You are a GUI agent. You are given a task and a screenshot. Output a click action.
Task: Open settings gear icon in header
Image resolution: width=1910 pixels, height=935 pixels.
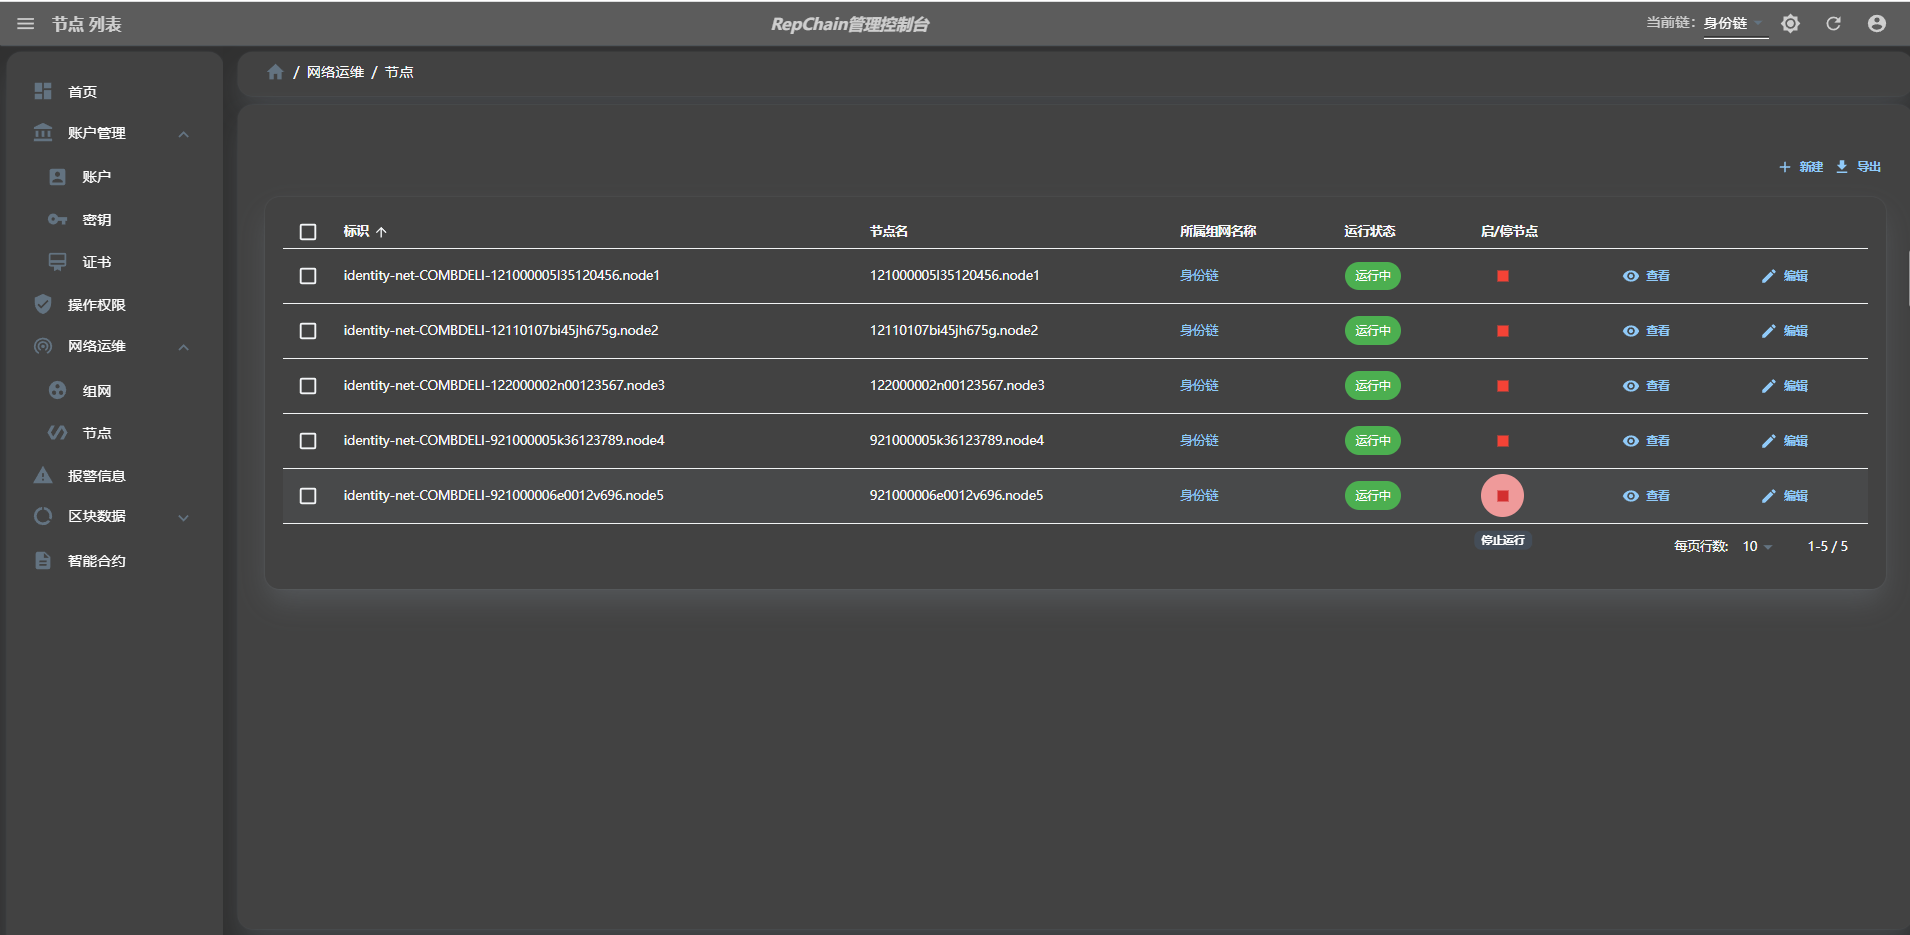pyautogui.click(x=1790, y=23)
